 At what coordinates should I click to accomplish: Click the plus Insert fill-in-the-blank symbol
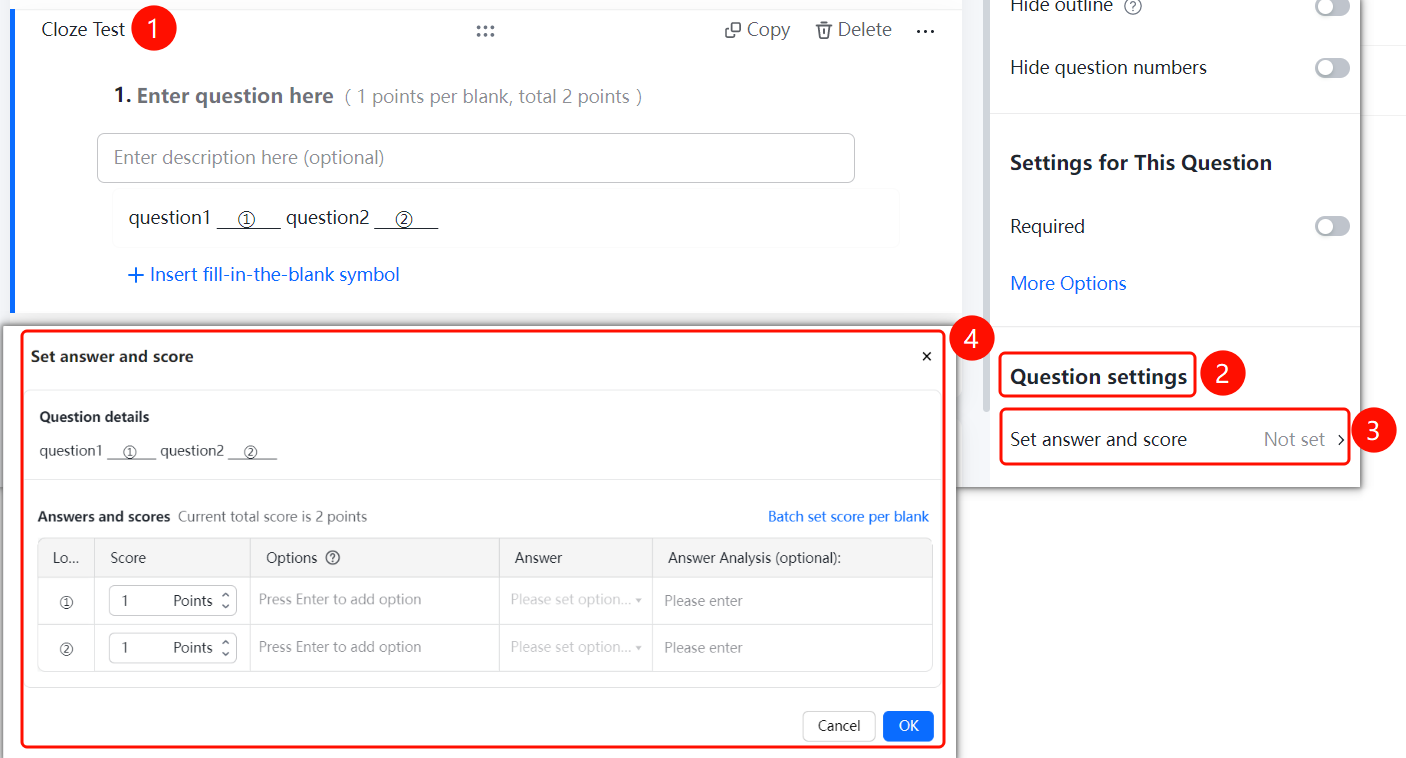pos(136,275)
